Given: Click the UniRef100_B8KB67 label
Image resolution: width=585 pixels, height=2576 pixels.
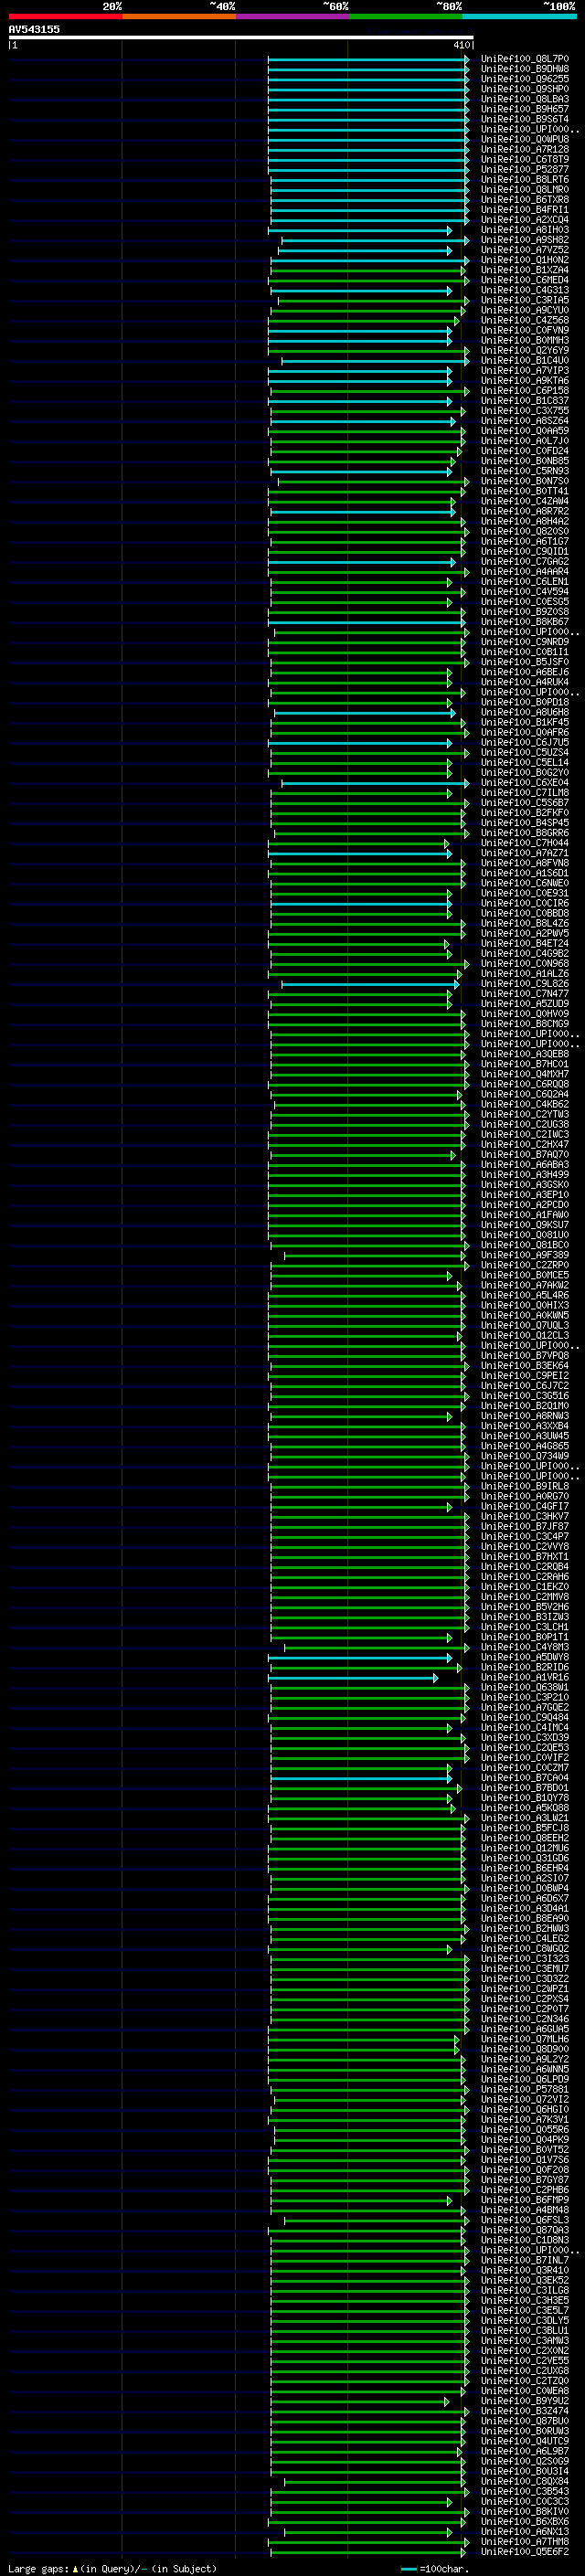Looking at the screenshot, I should coord(525,621).
